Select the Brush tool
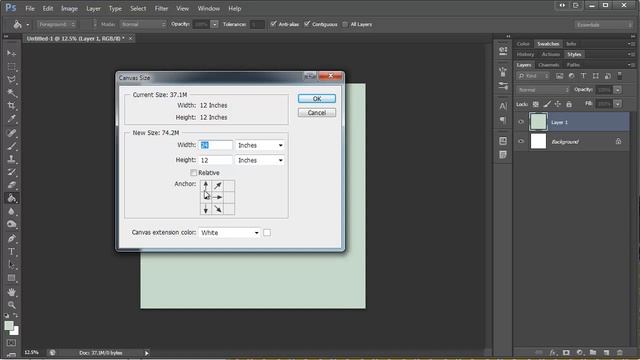The height and width of the screenshot is (360, 640). [x=11, y=146]
